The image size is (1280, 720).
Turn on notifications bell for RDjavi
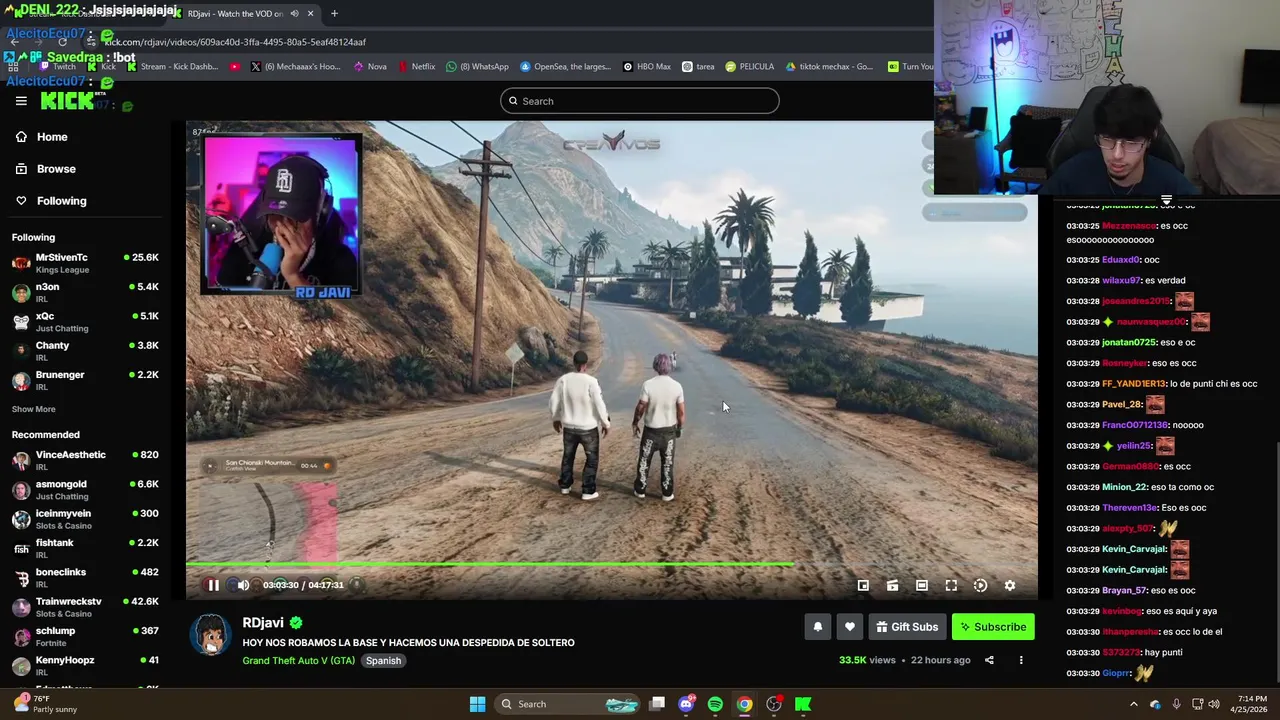pyautogui.click(x=818, y=627)
